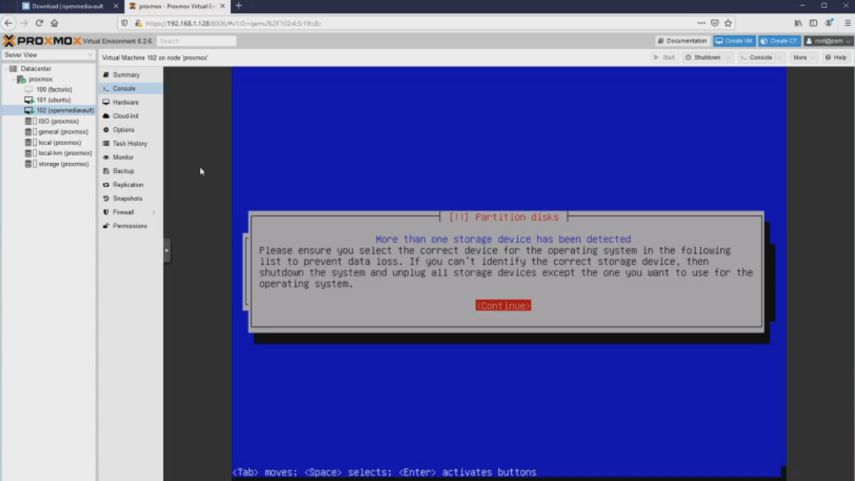Open the Task History menu item
855x481 pixels.
129,143
